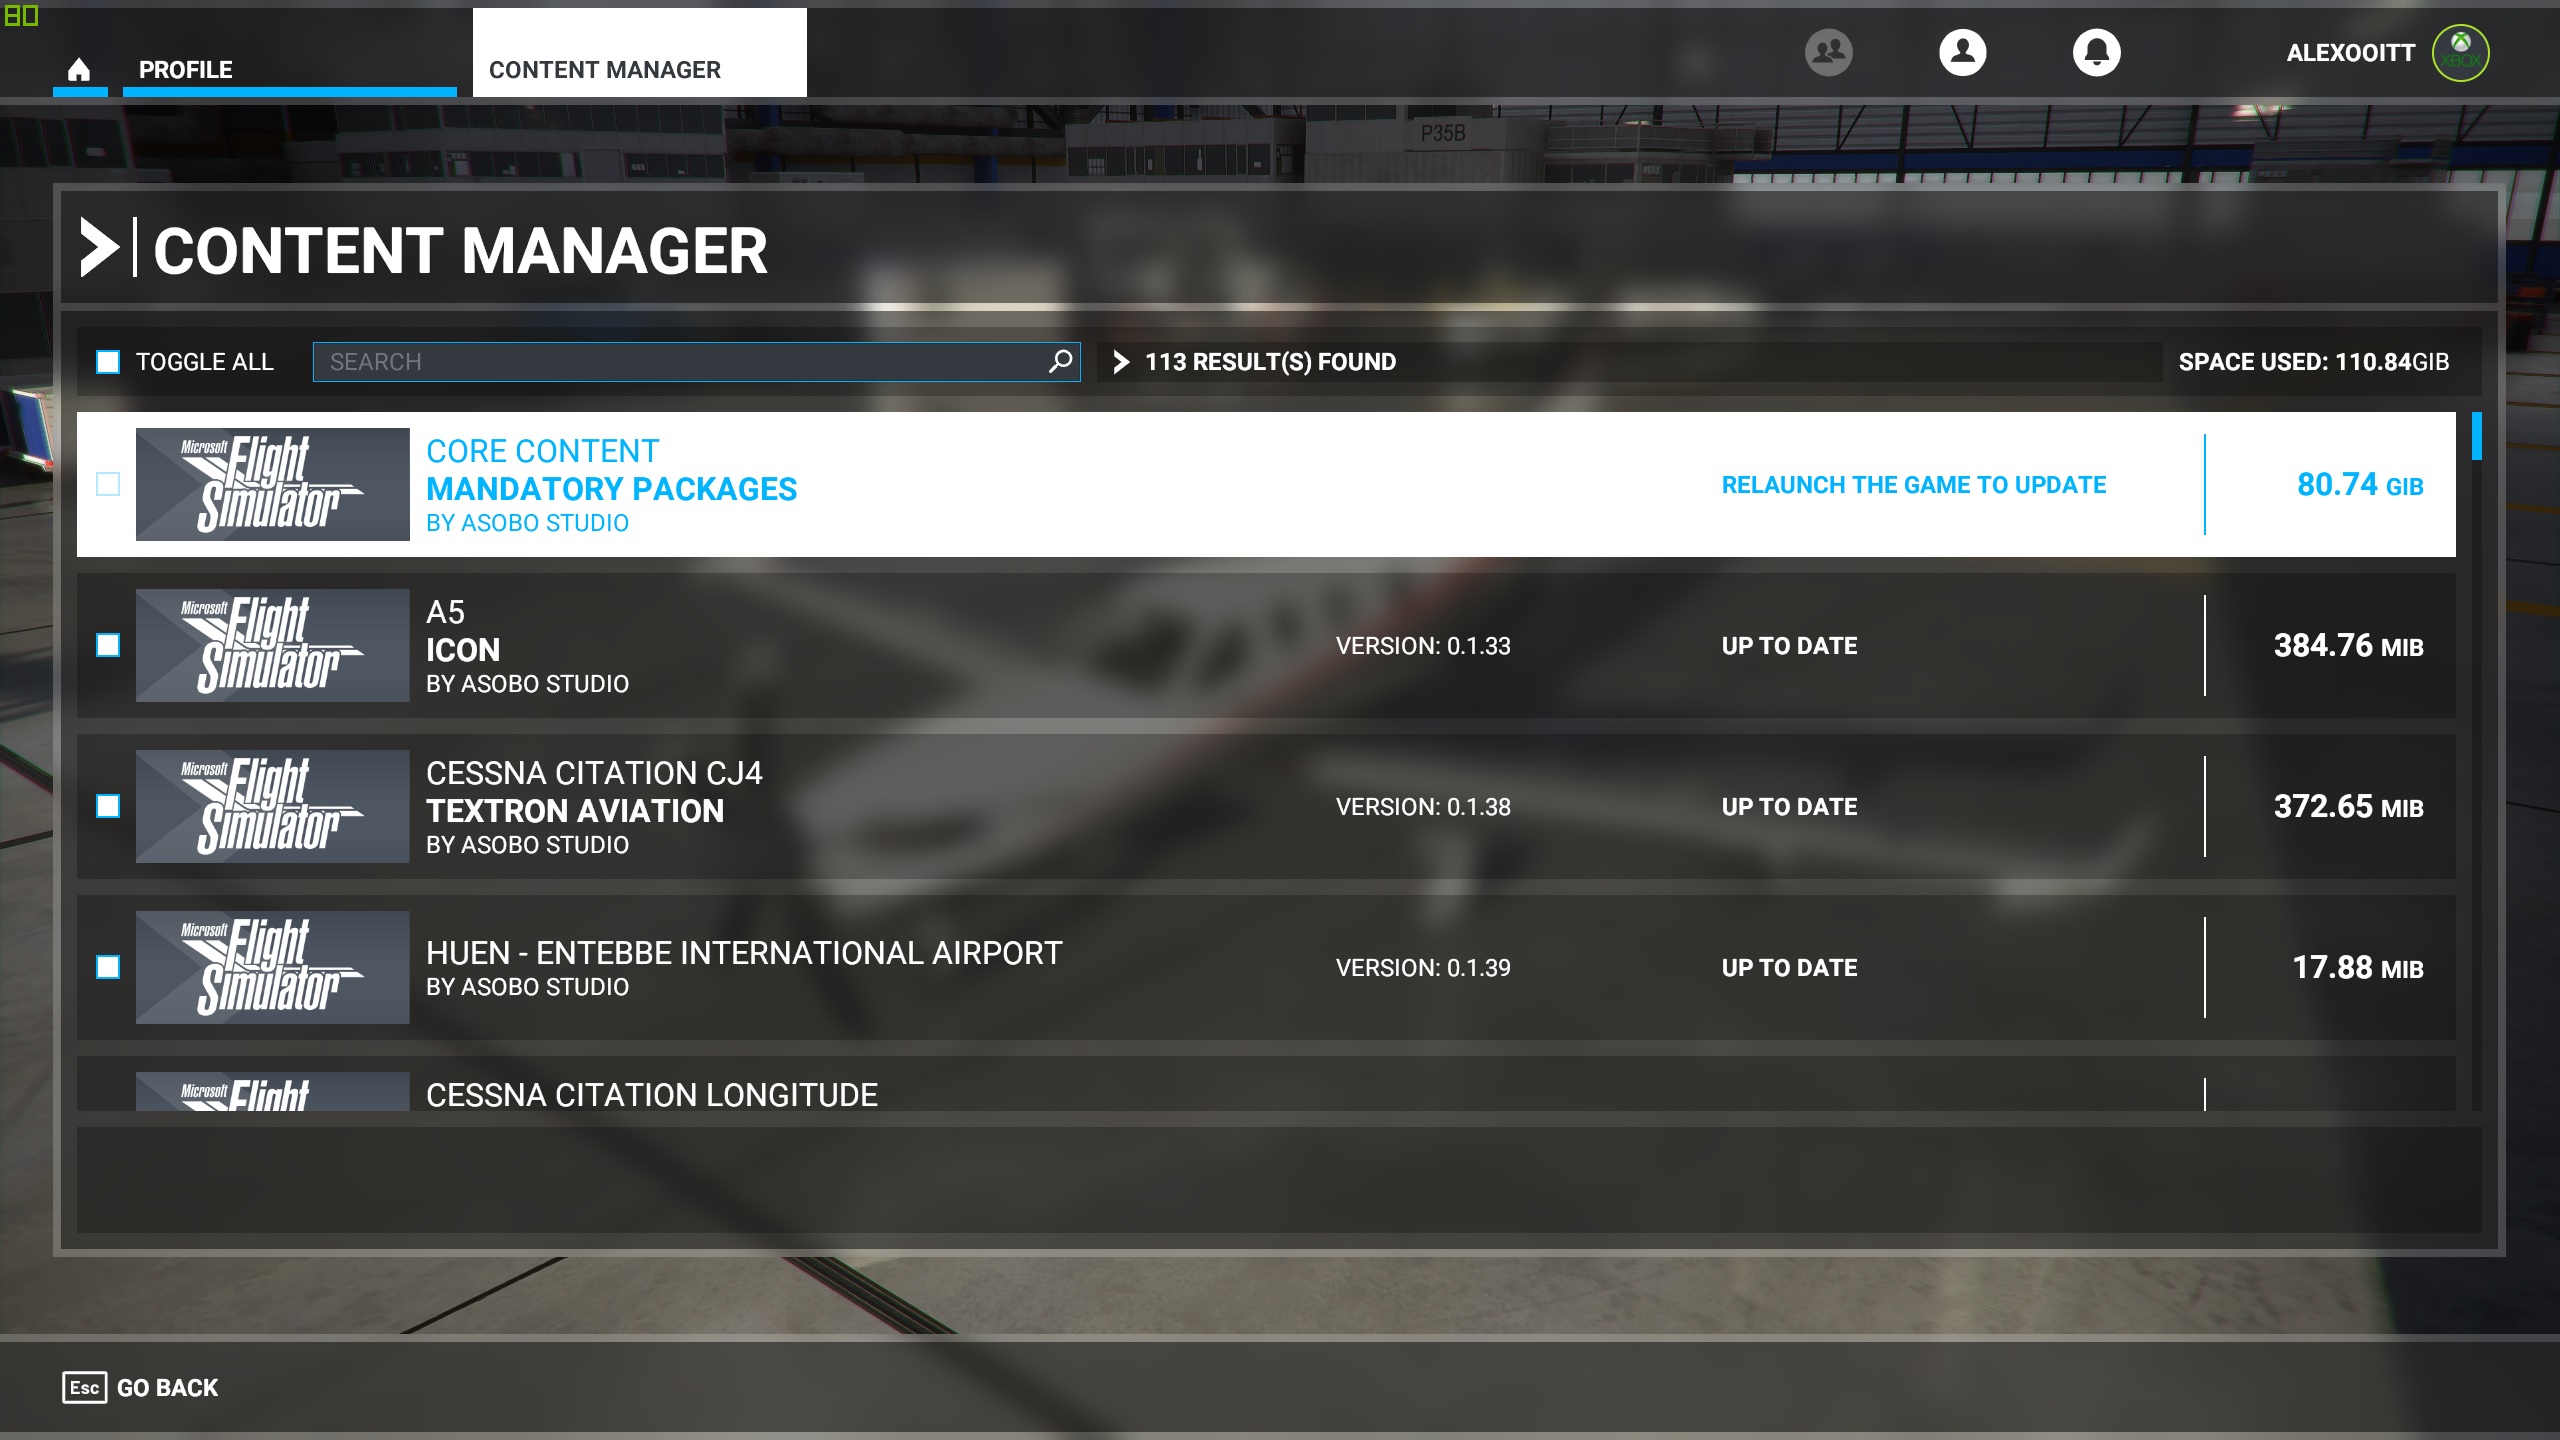
Task: Click the search magnifier icon
Action: 1060,361
